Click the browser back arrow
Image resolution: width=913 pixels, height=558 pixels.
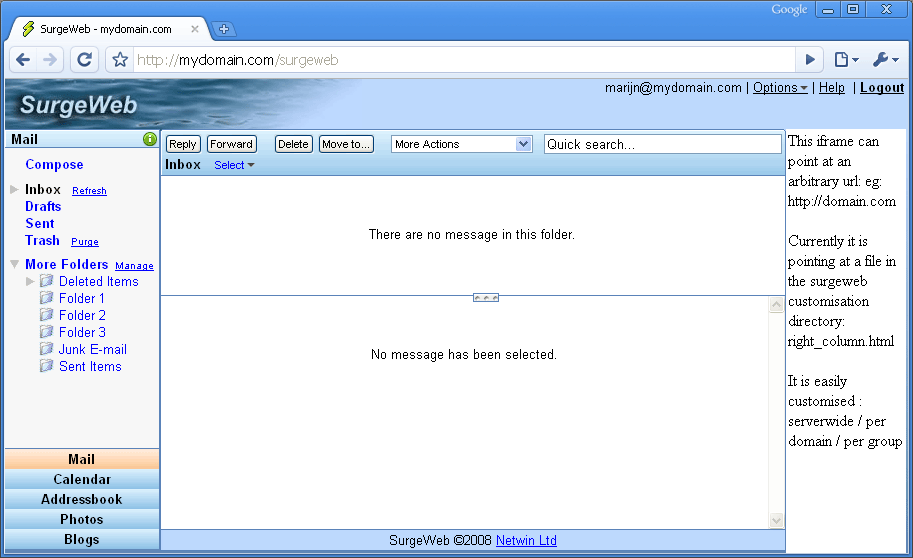click(x=23, y=60)
